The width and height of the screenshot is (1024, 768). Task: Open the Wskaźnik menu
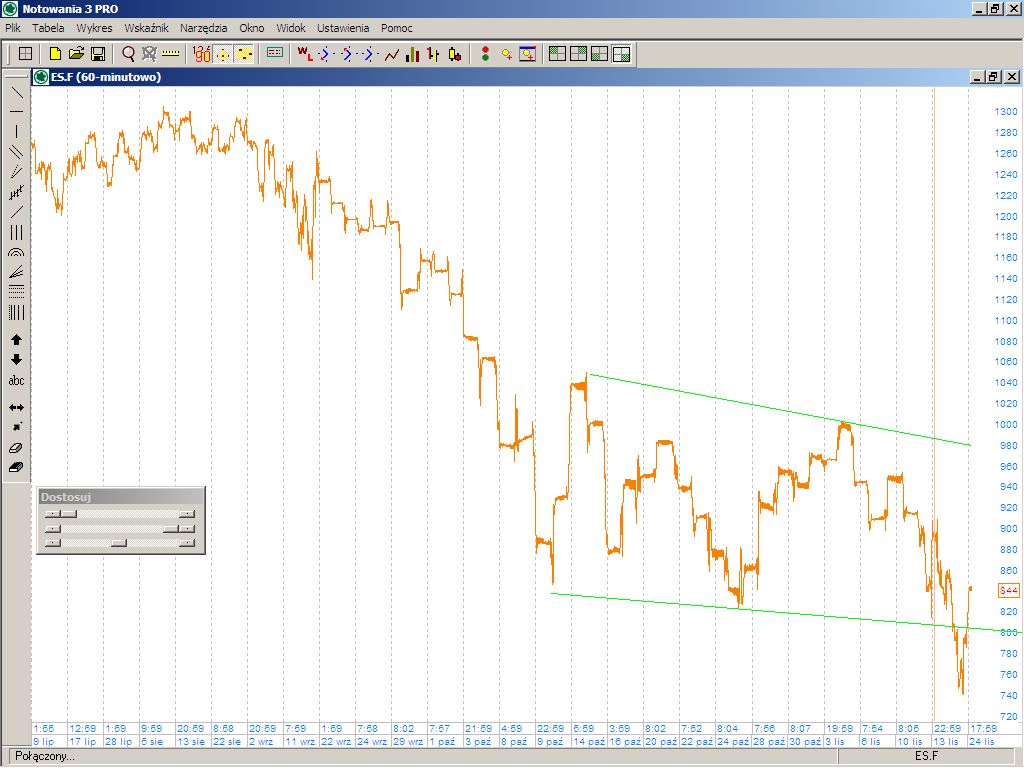(146, 28)
